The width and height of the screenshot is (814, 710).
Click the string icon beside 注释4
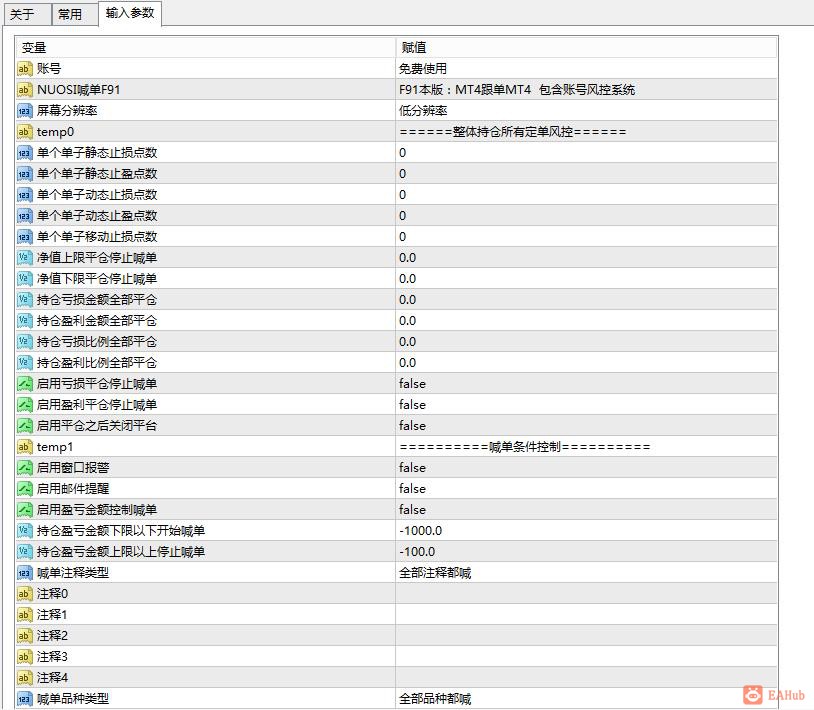click(24, 677)
